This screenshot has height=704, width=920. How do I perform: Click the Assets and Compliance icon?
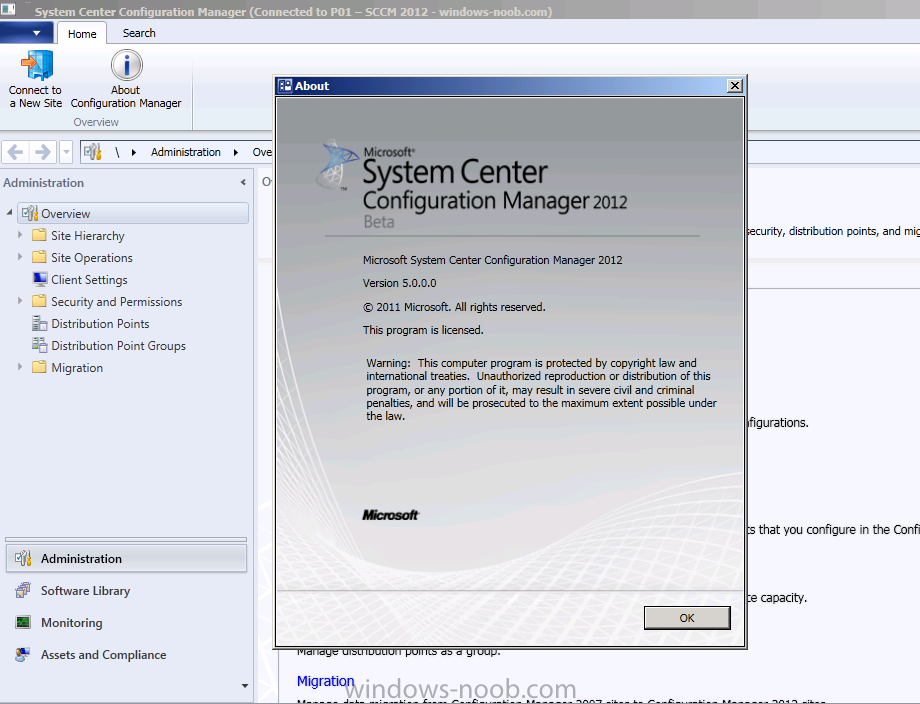pos(23,654)
